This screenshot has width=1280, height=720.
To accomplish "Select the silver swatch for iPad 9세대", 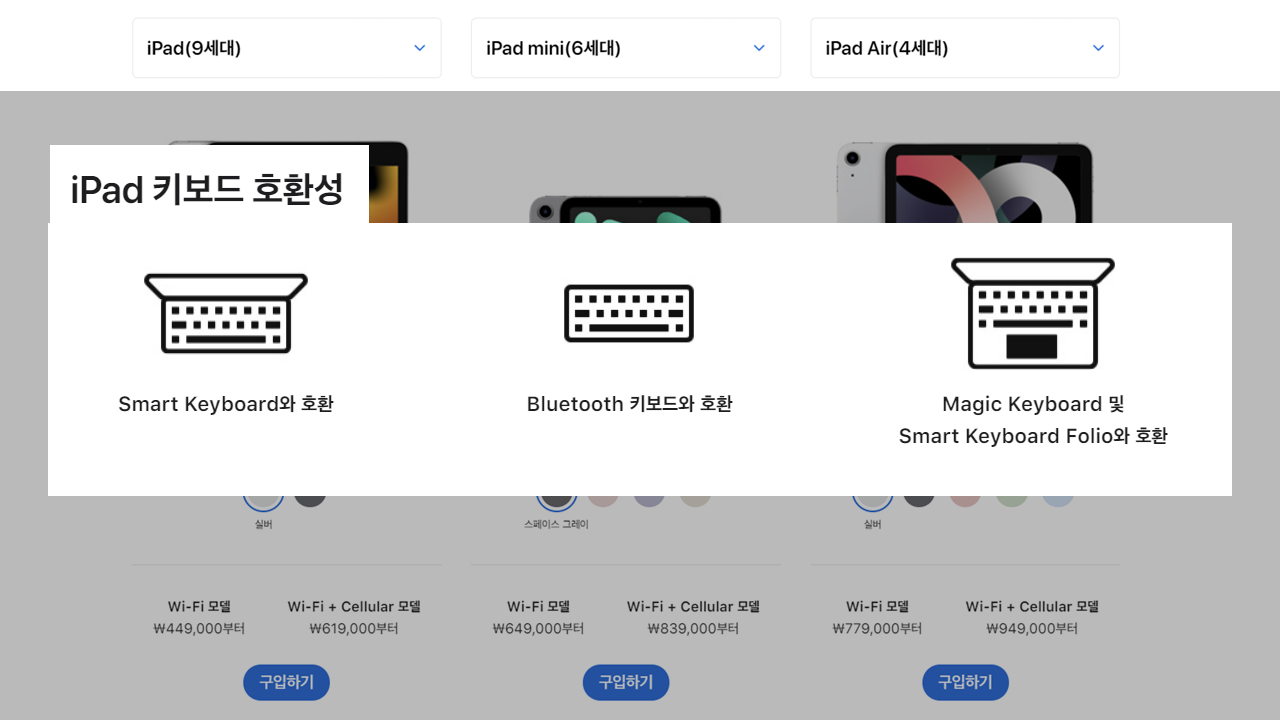I will click(x=263, y=501).
